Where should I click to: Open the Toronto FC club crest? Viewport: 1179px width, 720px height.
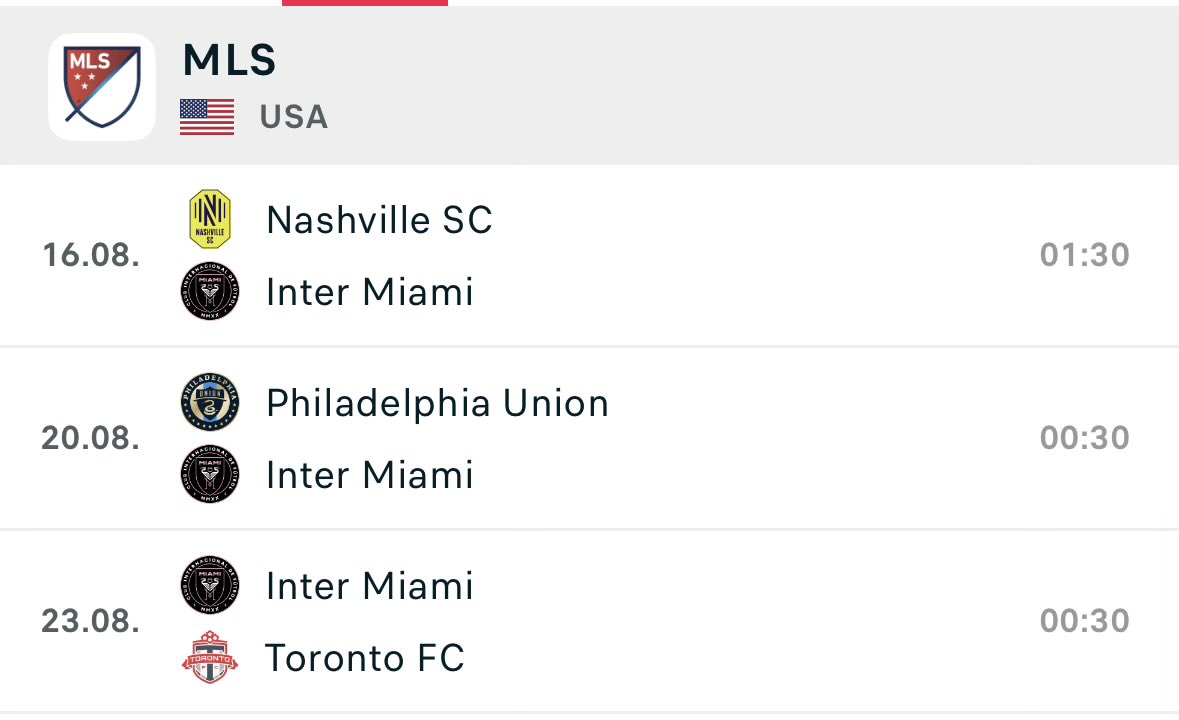pos(210,657)
